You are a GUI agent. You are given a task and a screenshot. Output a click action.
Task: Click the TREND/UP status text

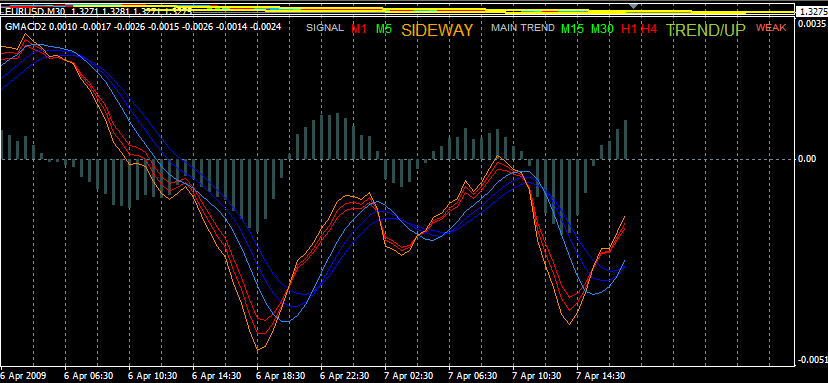pyautogui.click(x=705, y=30)
